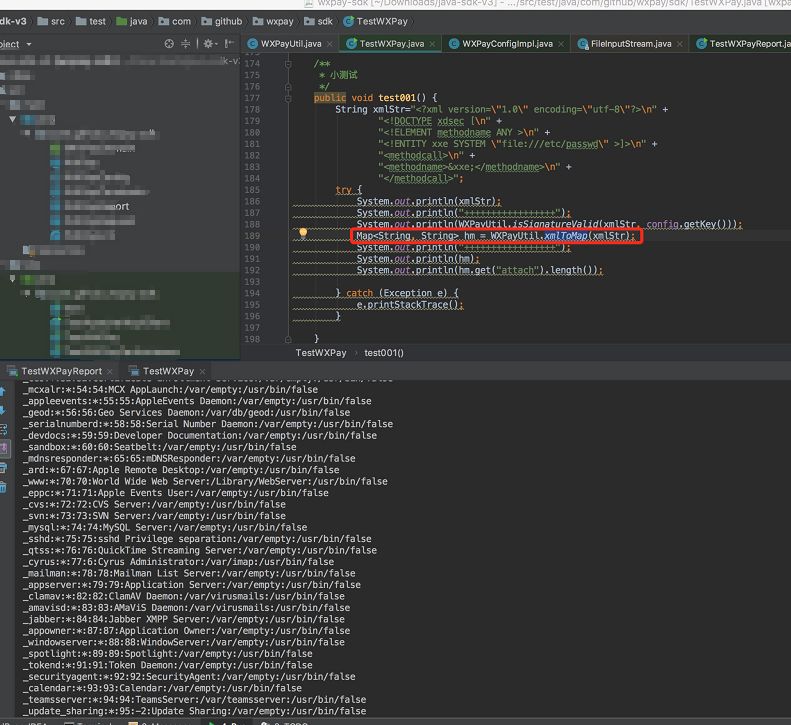Click the _teamsserver console line
This screenshot has height=725, width=791.
click(195, 700)
